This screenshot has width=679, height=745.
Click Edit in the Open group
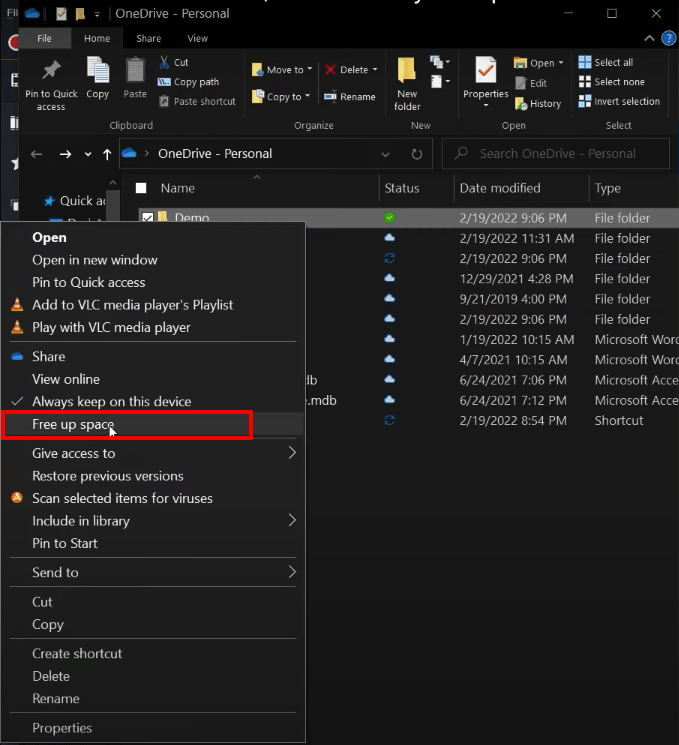(x=531, y=84)
